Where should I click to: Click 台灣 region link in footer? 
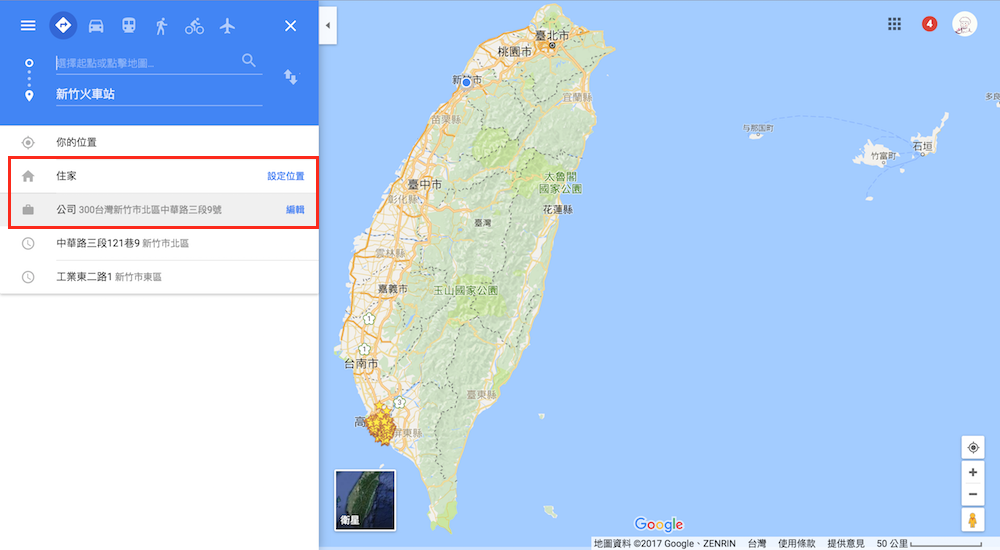757,544
